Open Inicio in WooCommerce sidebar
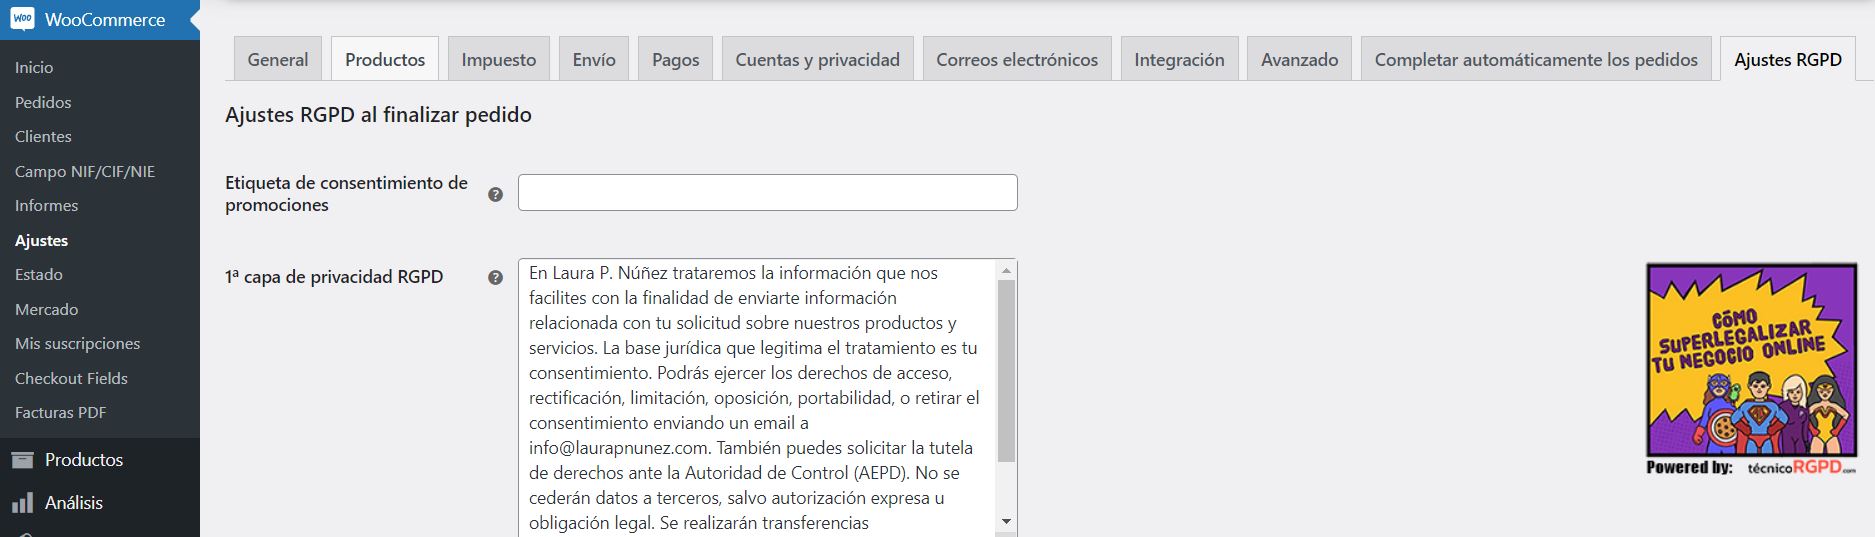The height and width of the screenshot is (537, 1875). (x=34, y=67)
